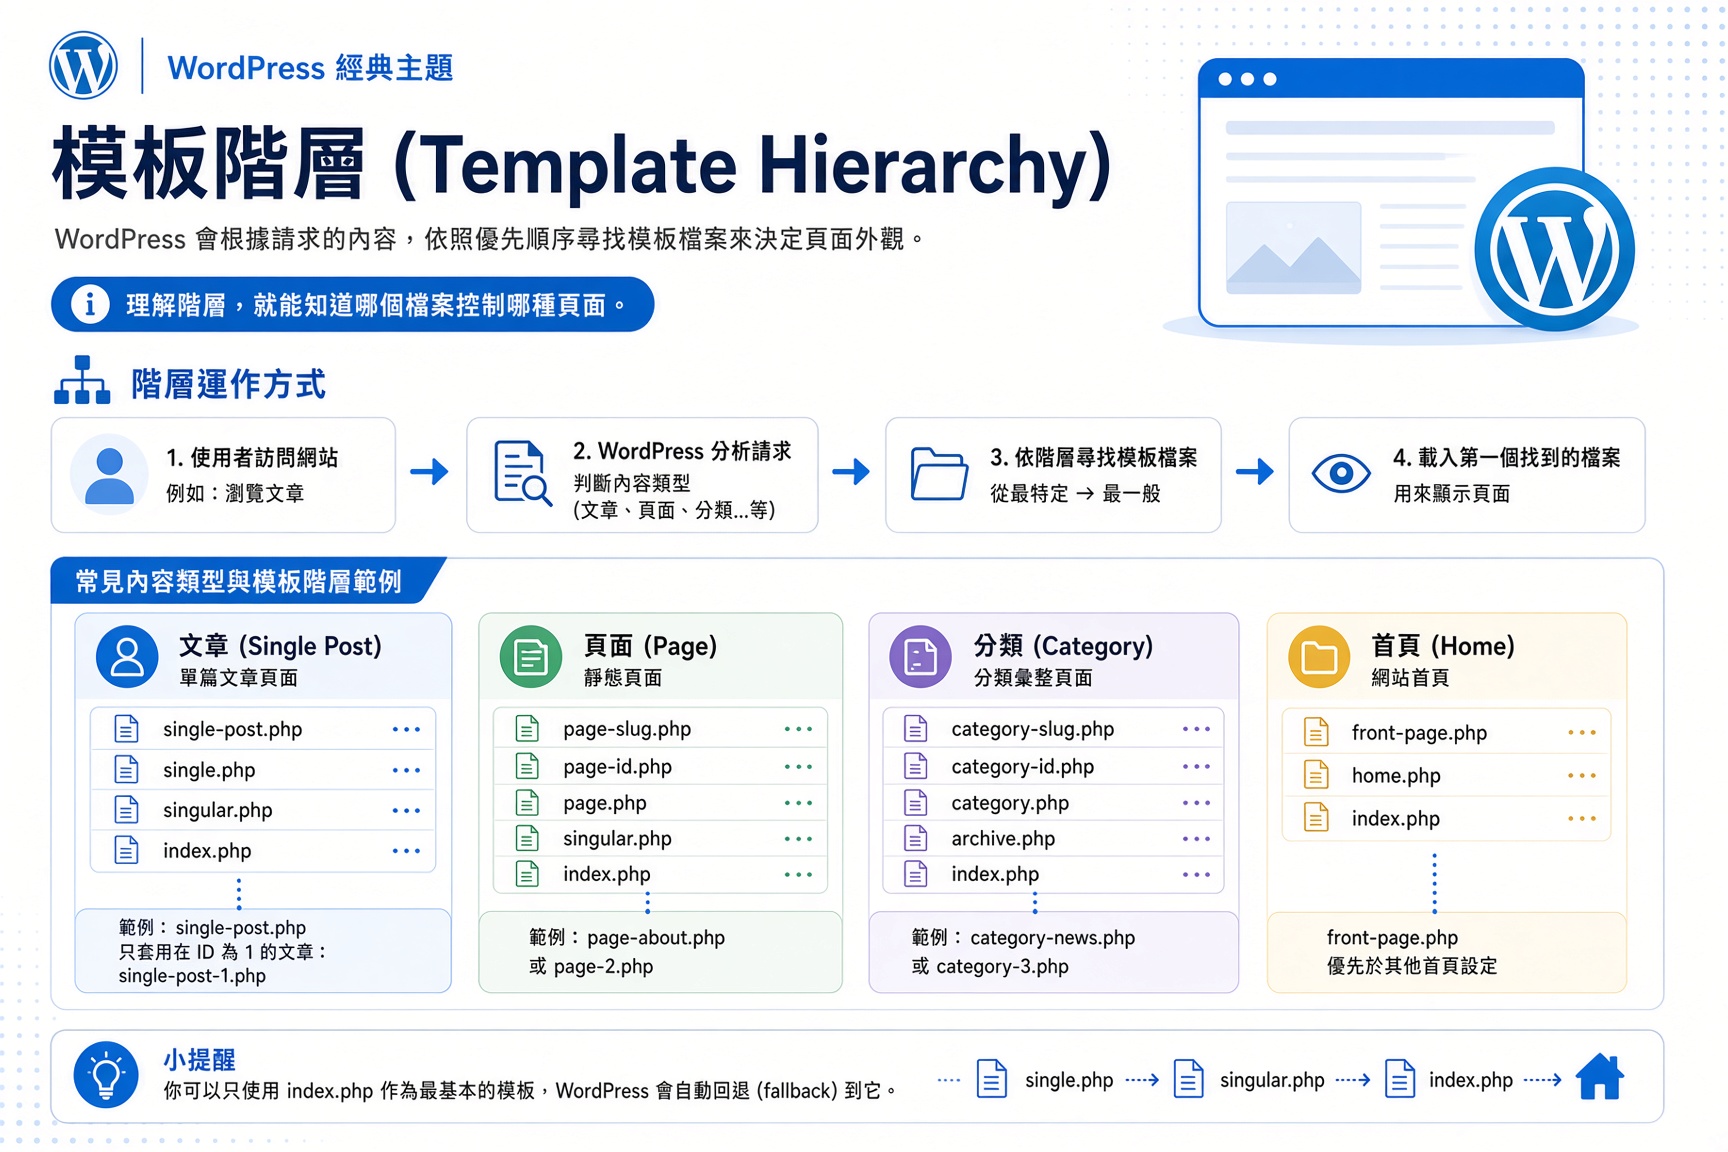Select index.php in the Category list
The image size is (1728, 1152).
point(995,874)
